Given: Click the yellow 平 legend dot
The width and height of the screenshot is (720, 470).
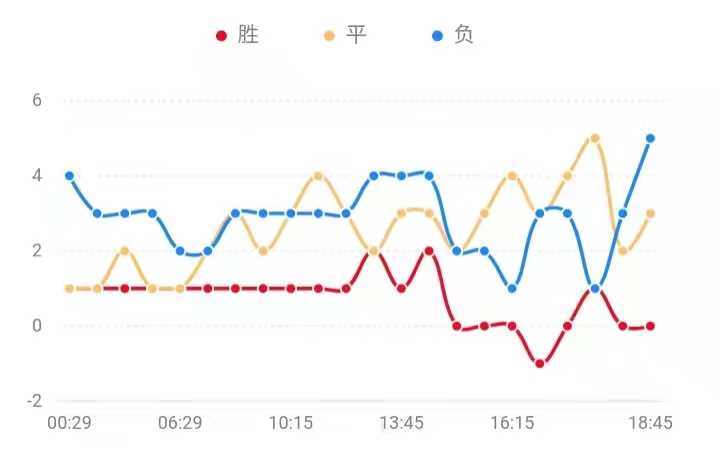Looking at the screenshot, I should 329,36.
